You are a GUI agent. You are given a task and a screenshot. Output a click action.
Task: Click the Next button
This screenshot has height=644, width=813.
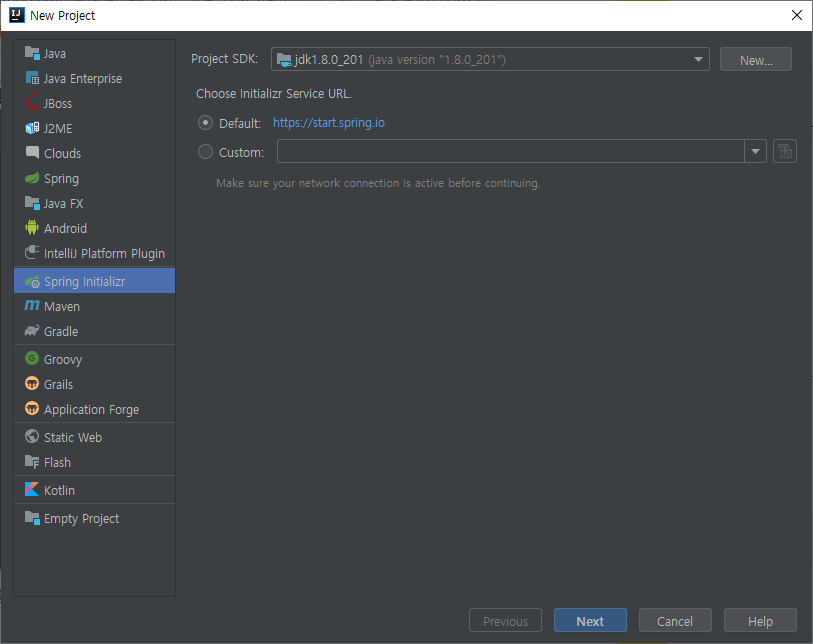590,621
